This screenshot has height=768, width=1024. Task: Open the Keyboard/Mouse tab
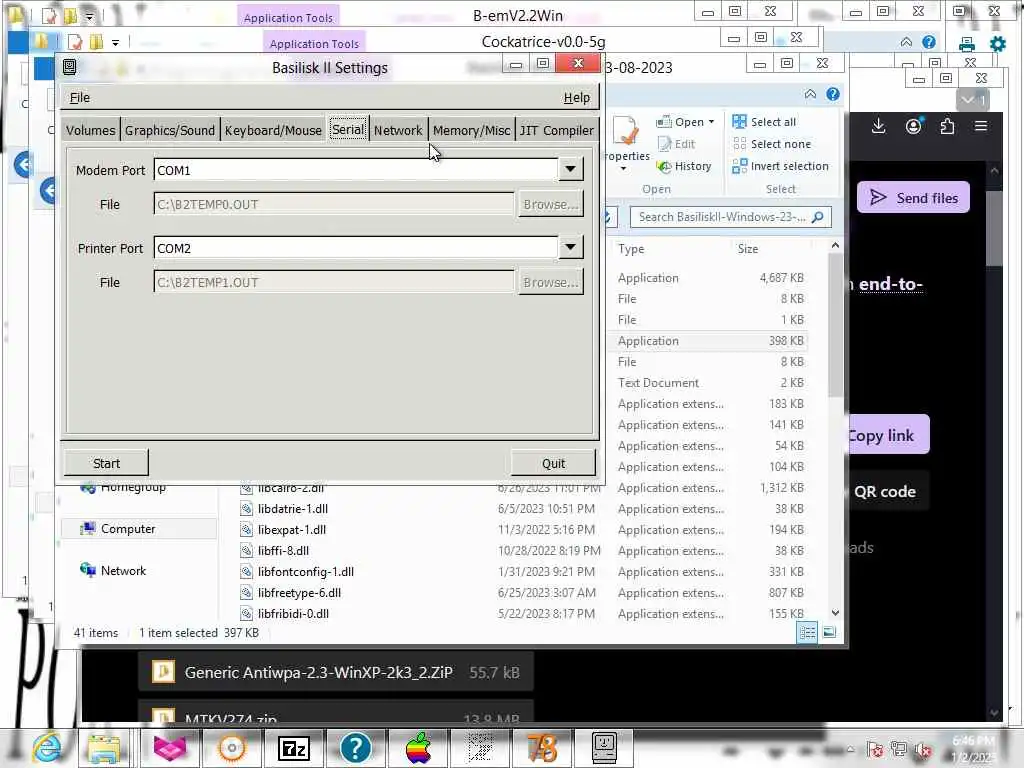tap(273, 130)
